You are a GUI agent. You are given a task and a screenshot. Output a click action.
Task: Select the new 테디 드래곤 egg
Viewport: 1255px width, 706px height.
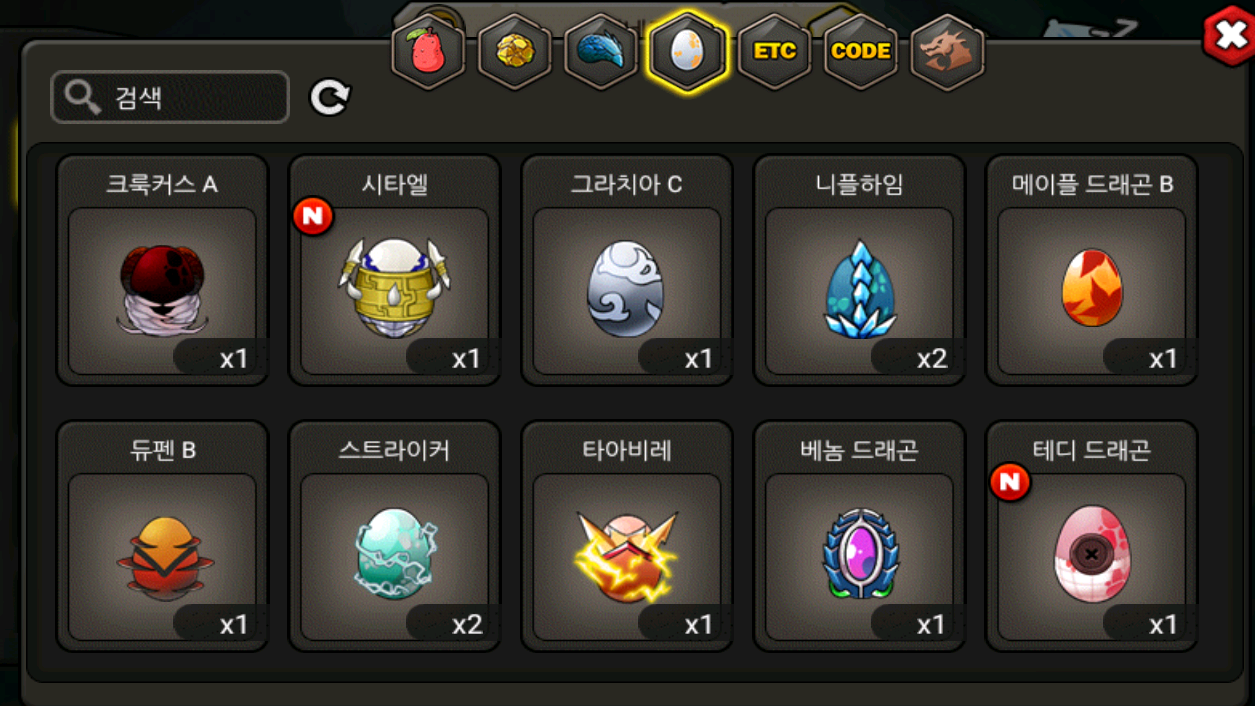coord(1091,536)
